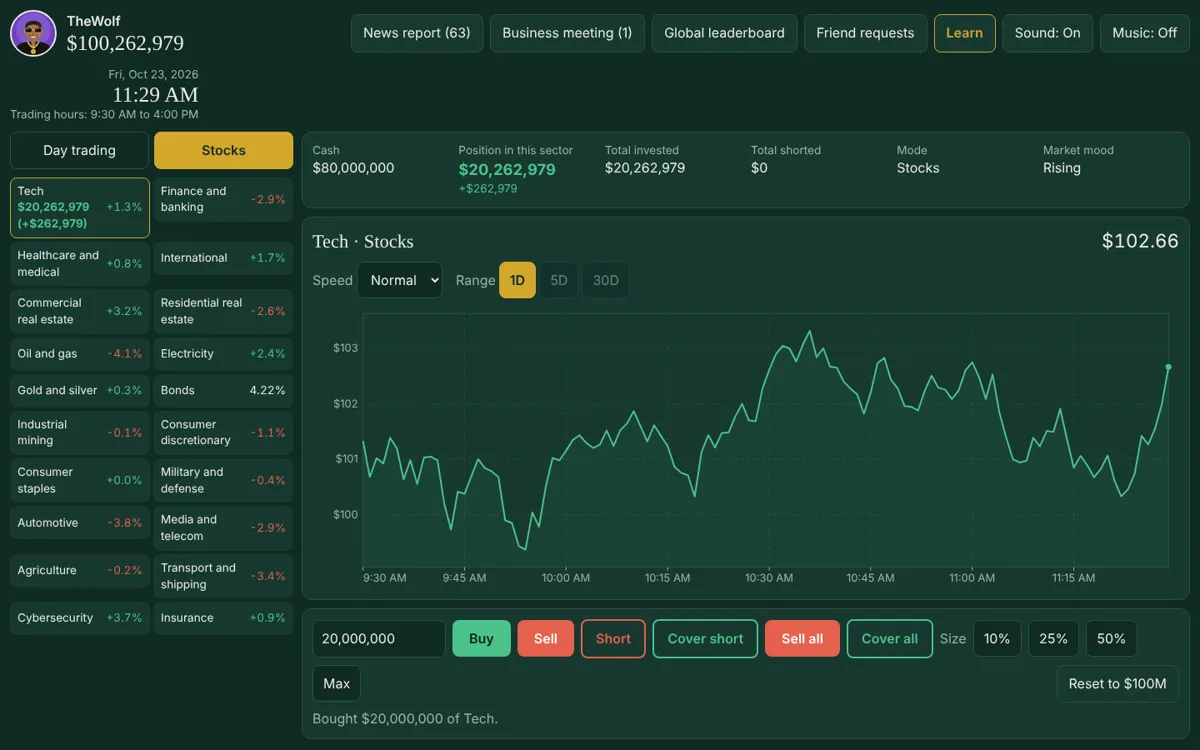Open Friend requests
Screen dimensions: 1200x750
(865, 33)
